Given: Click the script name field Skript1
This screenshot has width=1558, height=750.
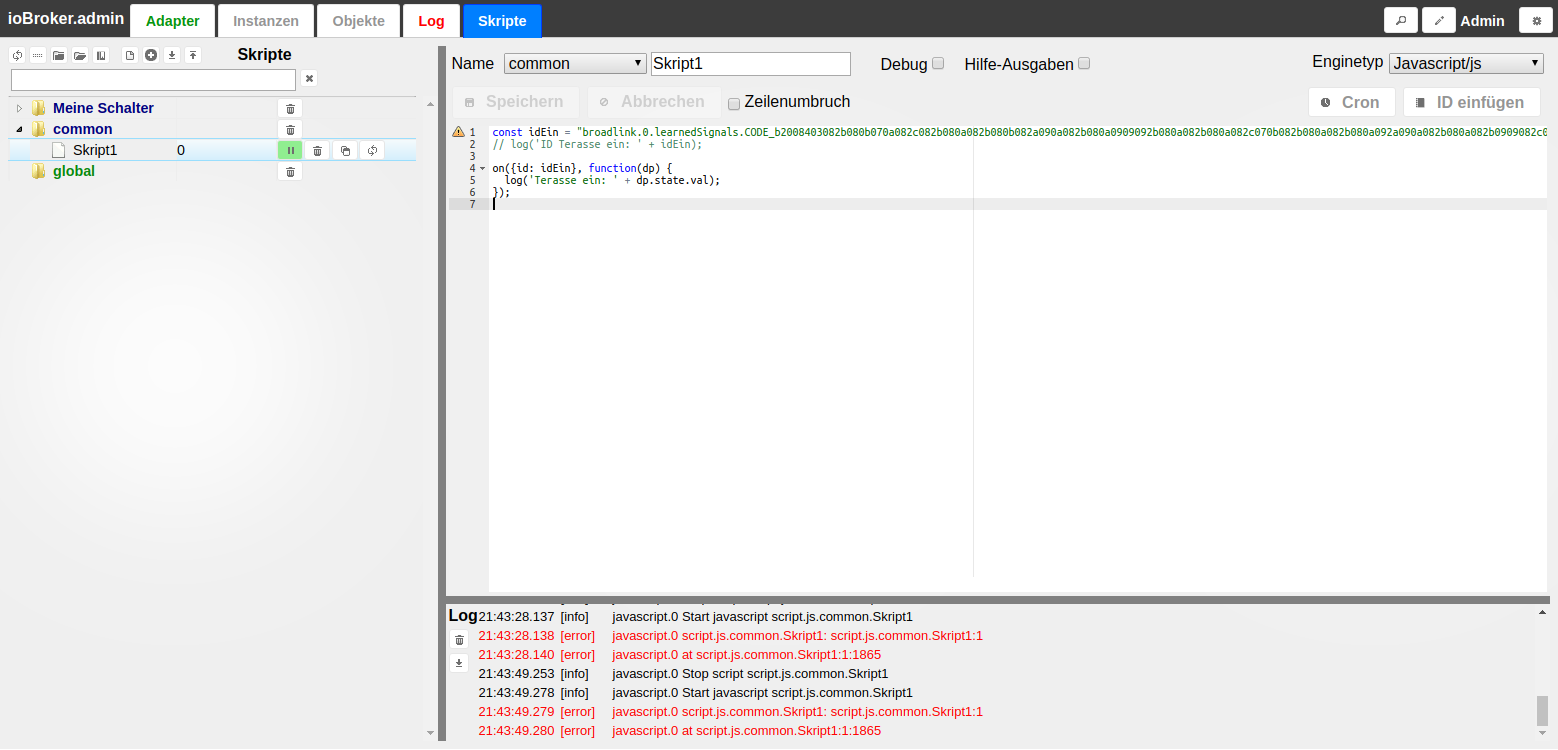Looking at the screenshot, I should [x=751, y=64].
